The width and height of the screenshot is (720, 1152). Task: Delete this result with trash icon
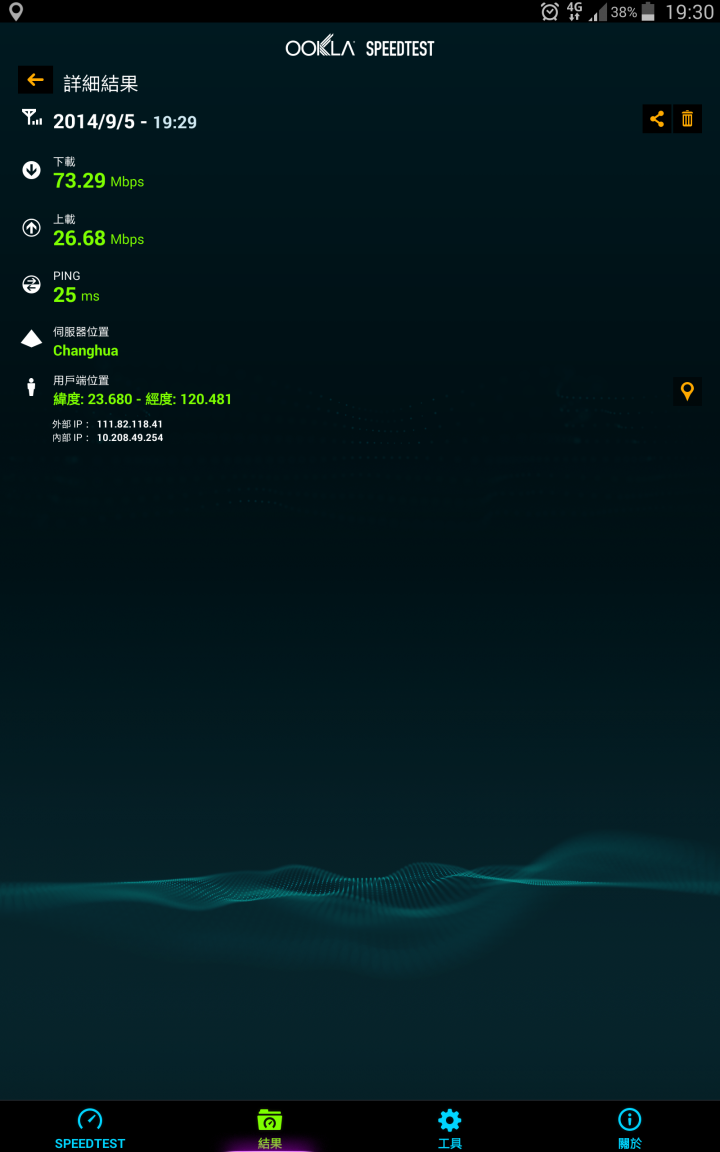coord(687,119)
